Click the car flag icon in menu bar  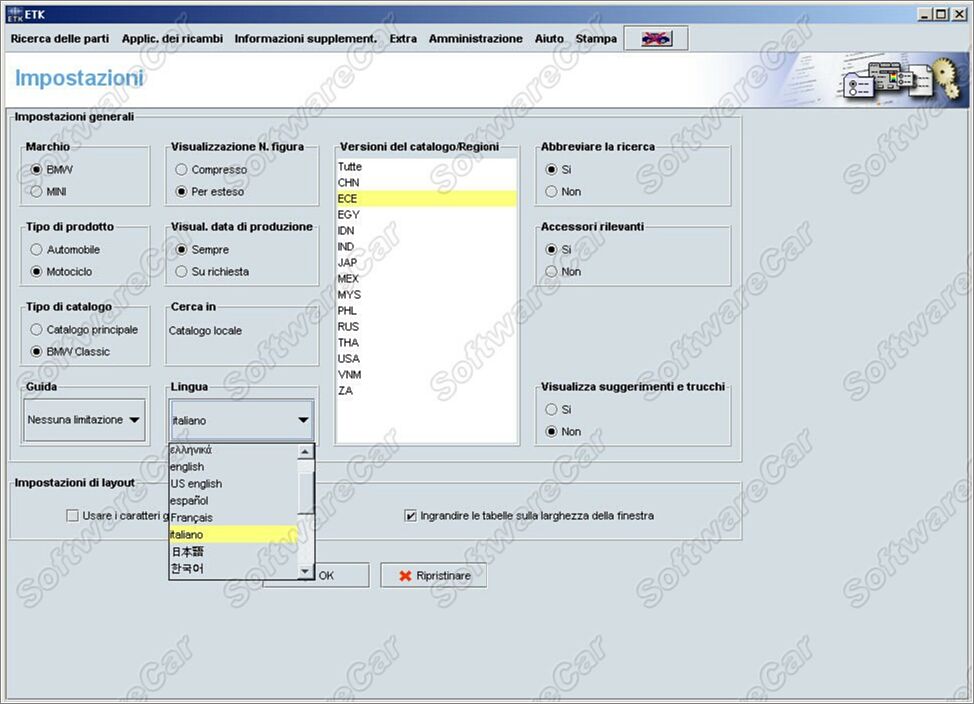point(656,39)
